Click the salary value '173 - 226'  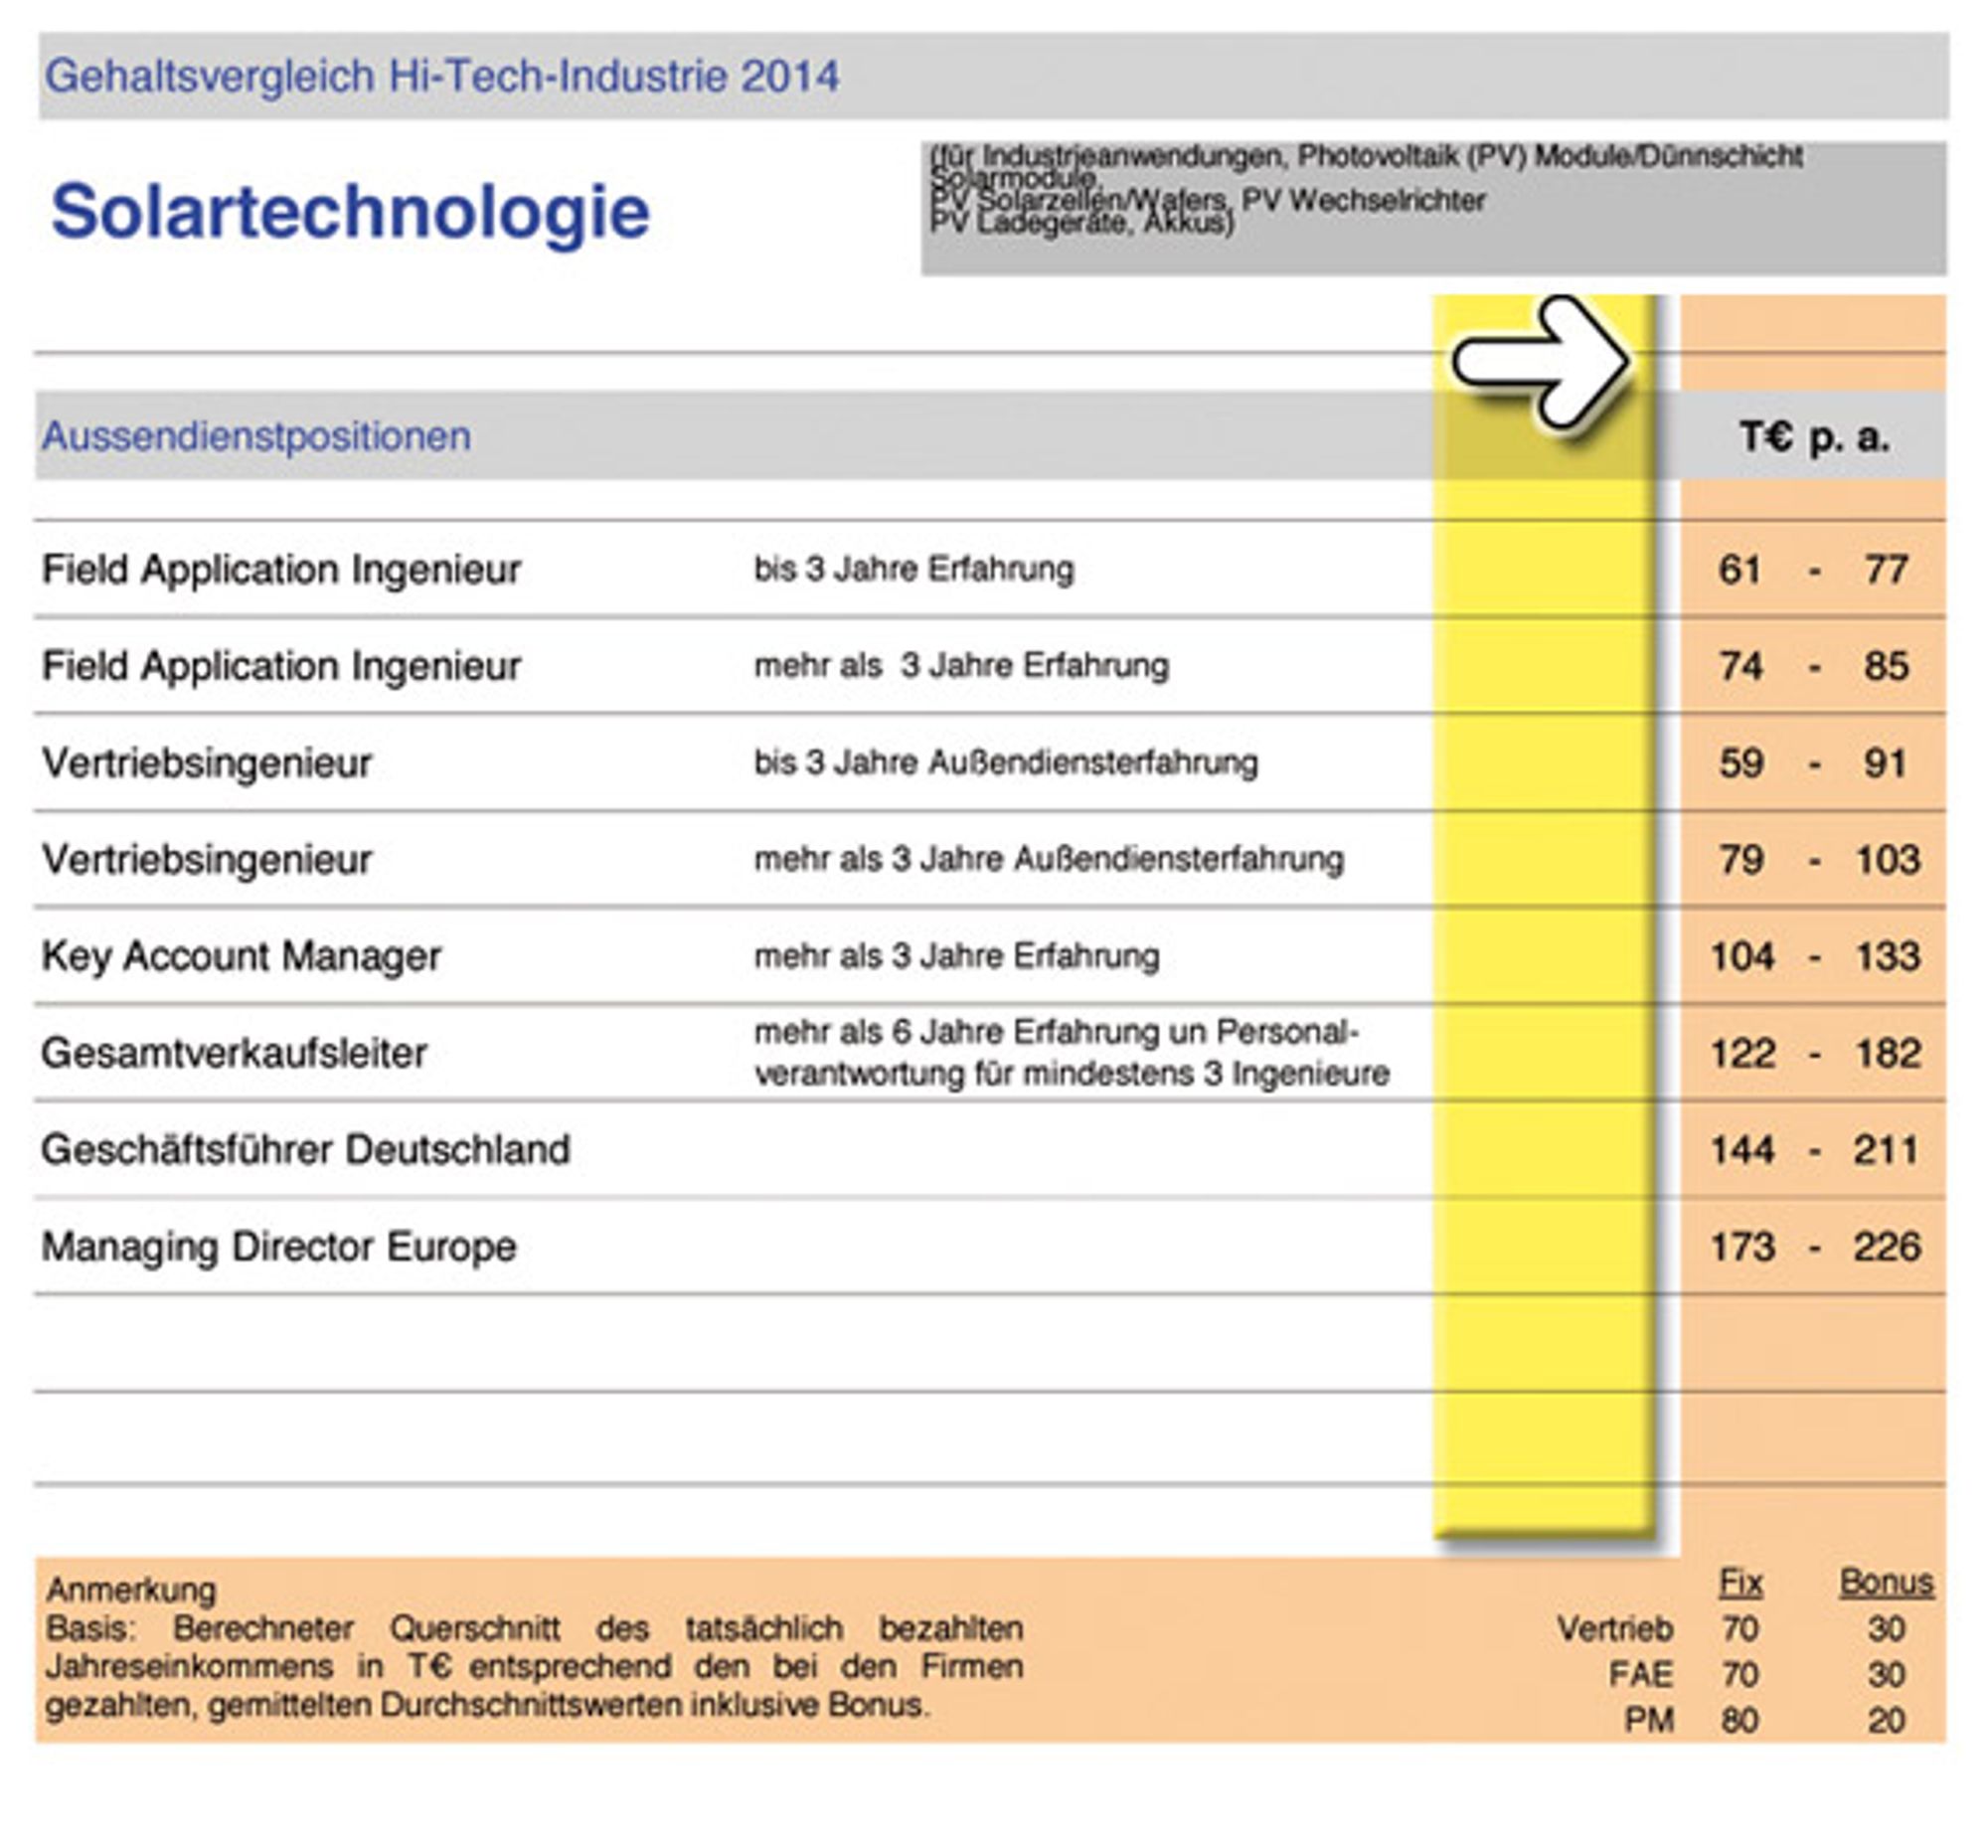[1815, 1247]
